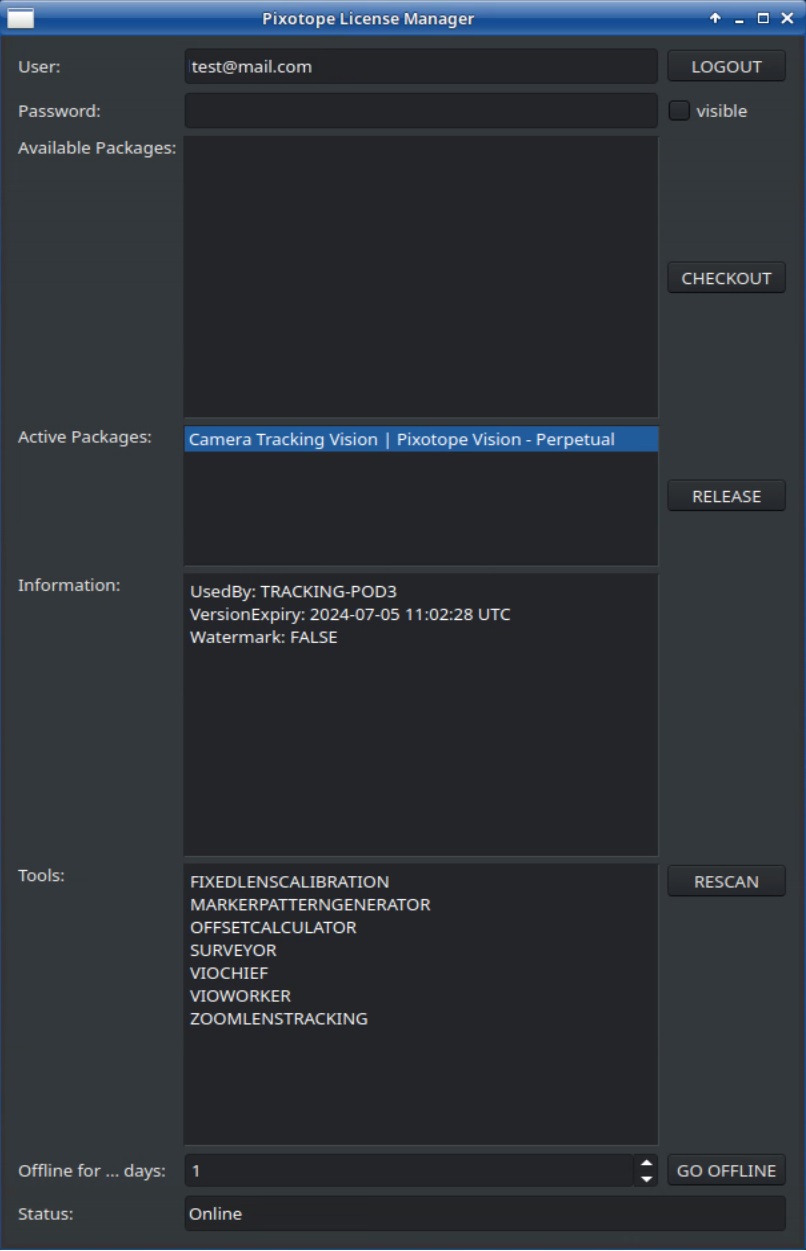
Task: Maximize the License Manager window
Action: (x=763, y=18)
